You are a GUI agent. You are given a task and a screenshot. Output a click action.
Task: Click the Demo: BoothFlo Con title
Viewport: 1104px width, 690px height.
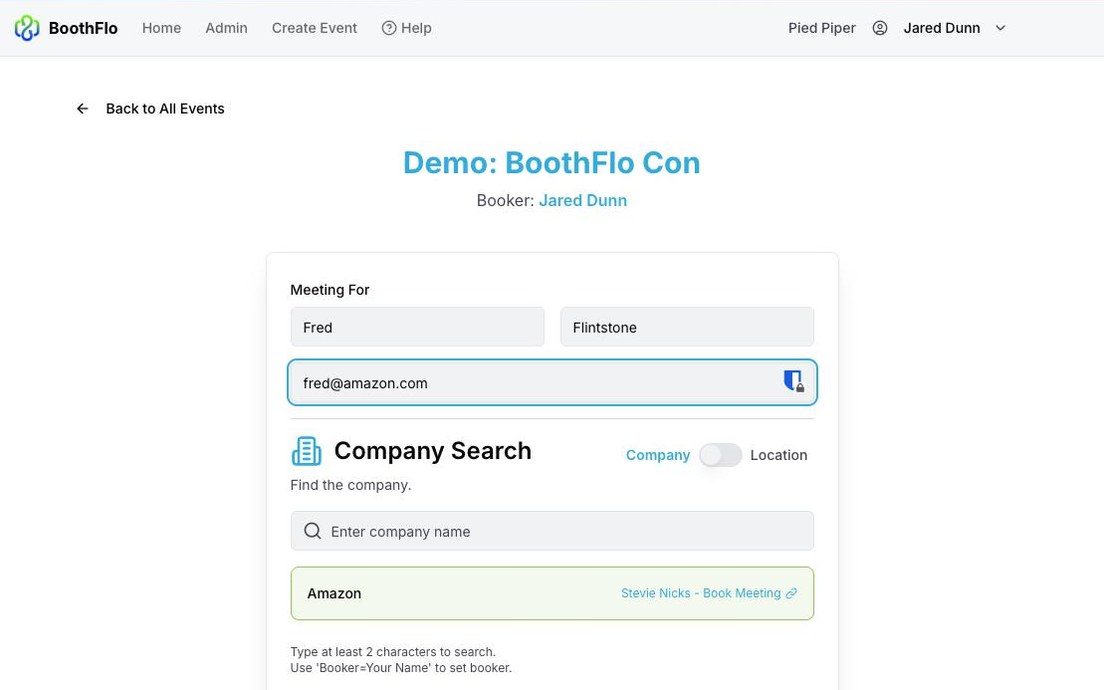pyautogui.click(x=551, y=163)
